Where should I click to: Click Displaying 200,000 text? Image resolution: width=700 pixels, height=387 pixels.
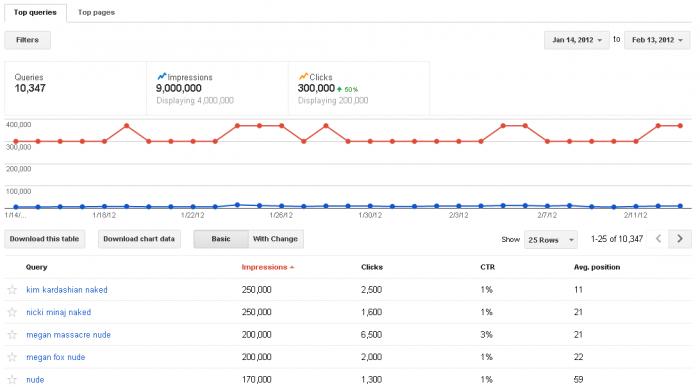point(333,100)
